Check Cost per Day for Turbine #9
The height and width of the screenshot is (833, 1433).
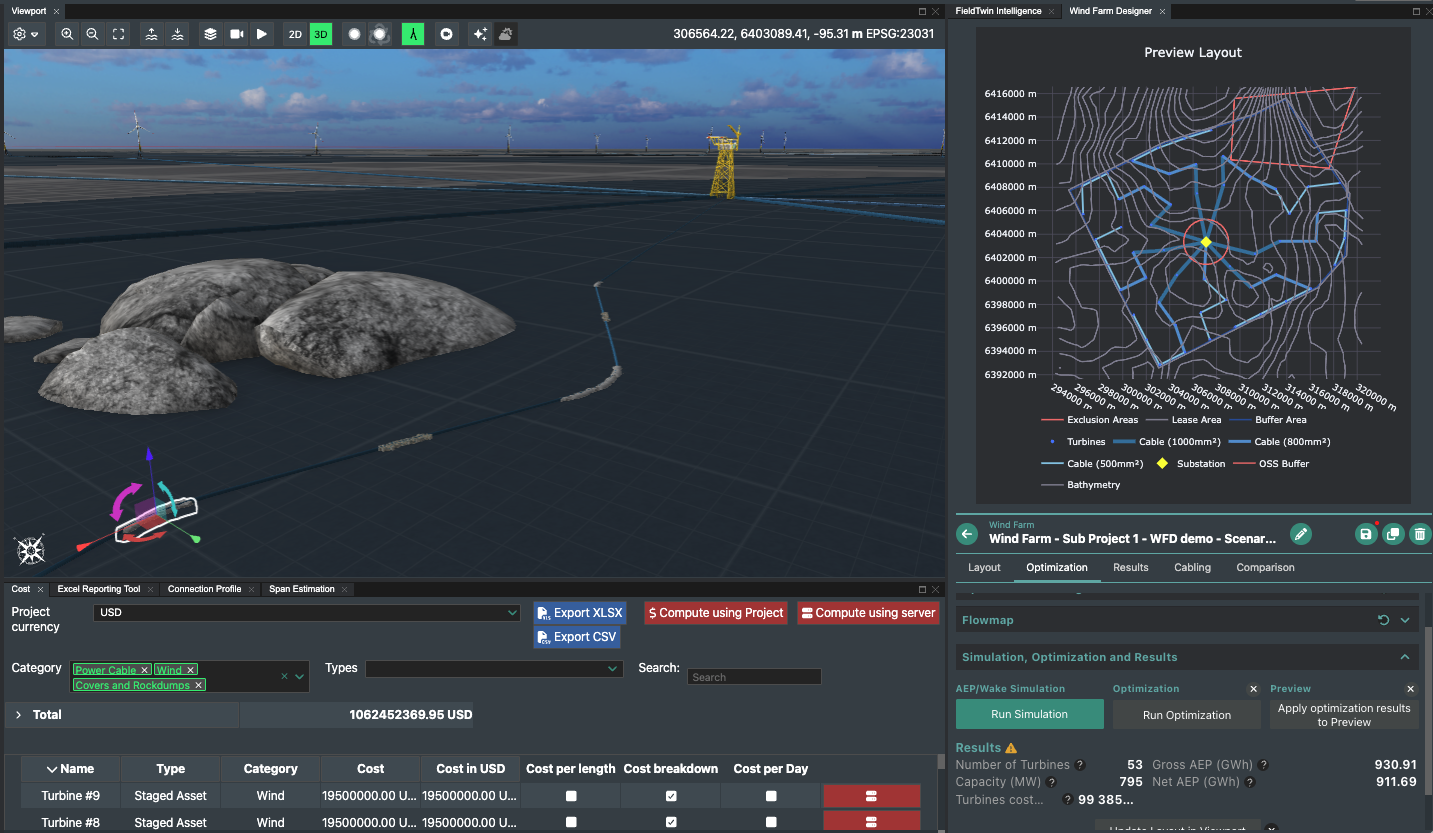coord(771,796)
